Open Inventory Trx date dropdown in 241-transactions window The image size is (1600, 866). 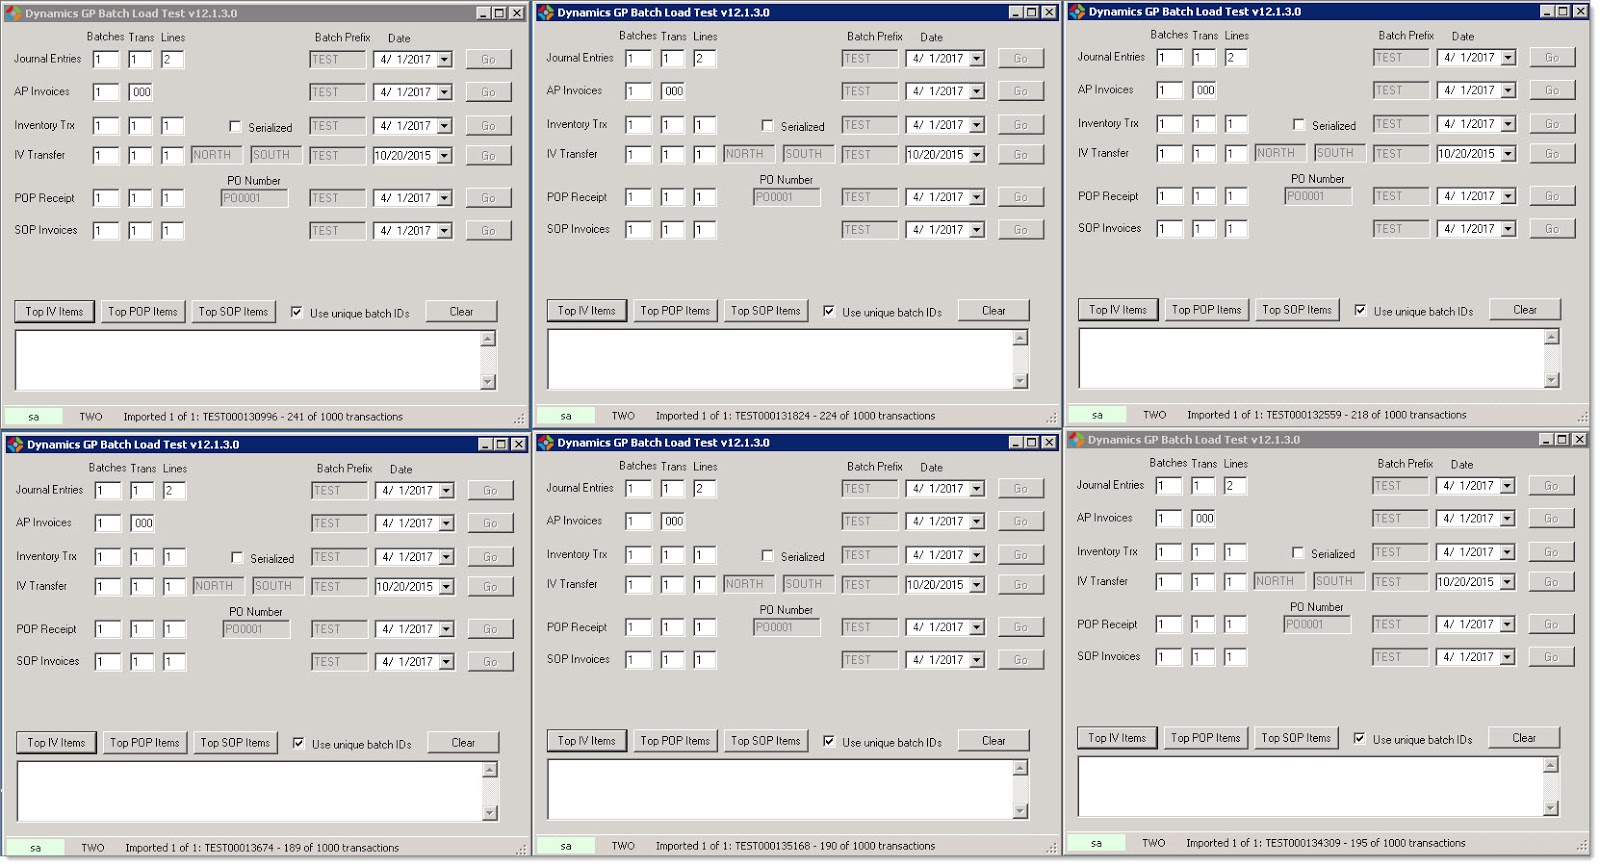click(445, 127)
